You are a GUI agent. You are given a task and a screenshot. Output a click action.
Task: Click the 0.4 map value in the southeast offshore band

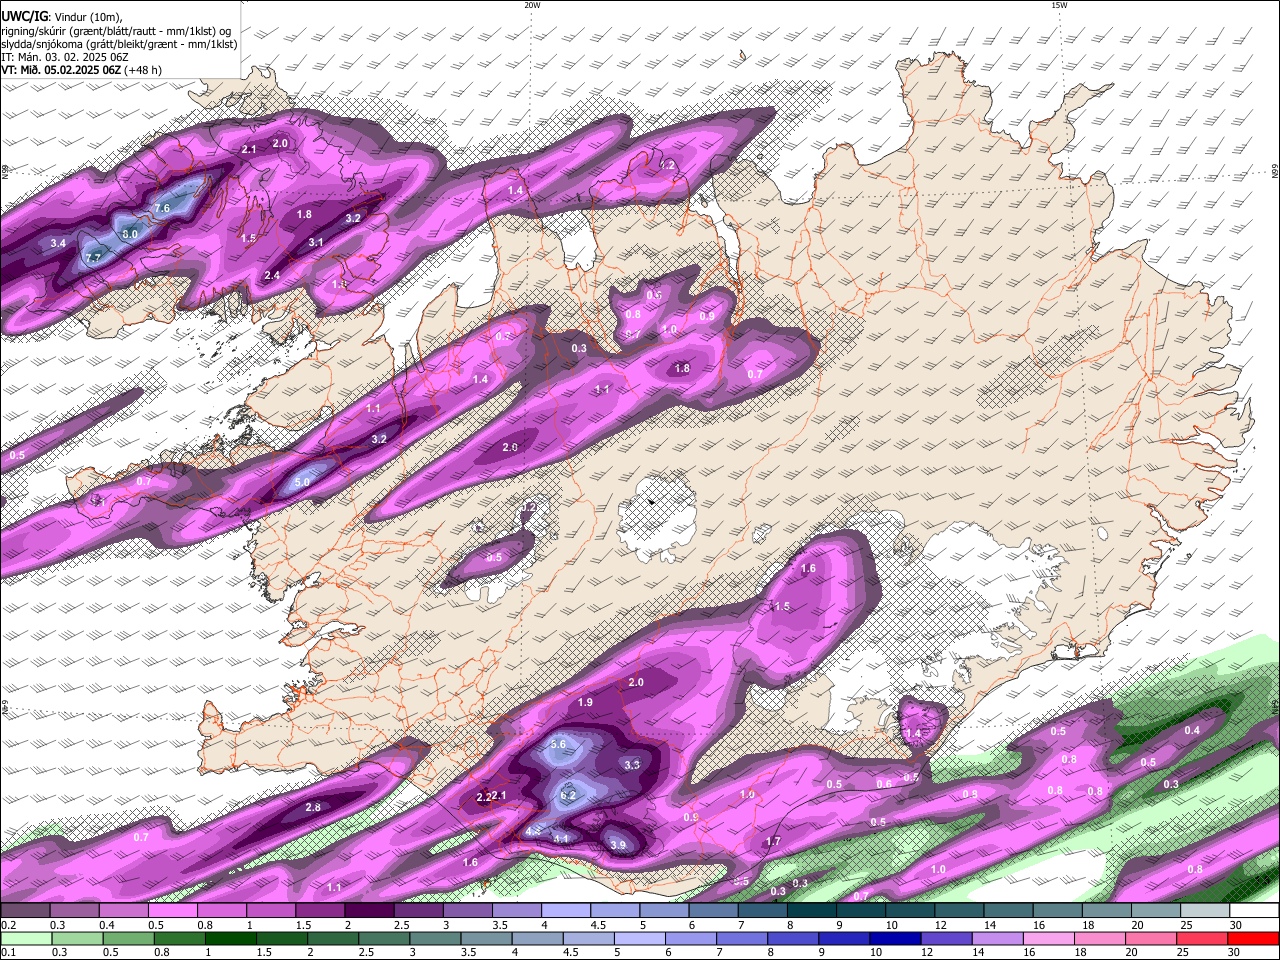[1192, 731]
